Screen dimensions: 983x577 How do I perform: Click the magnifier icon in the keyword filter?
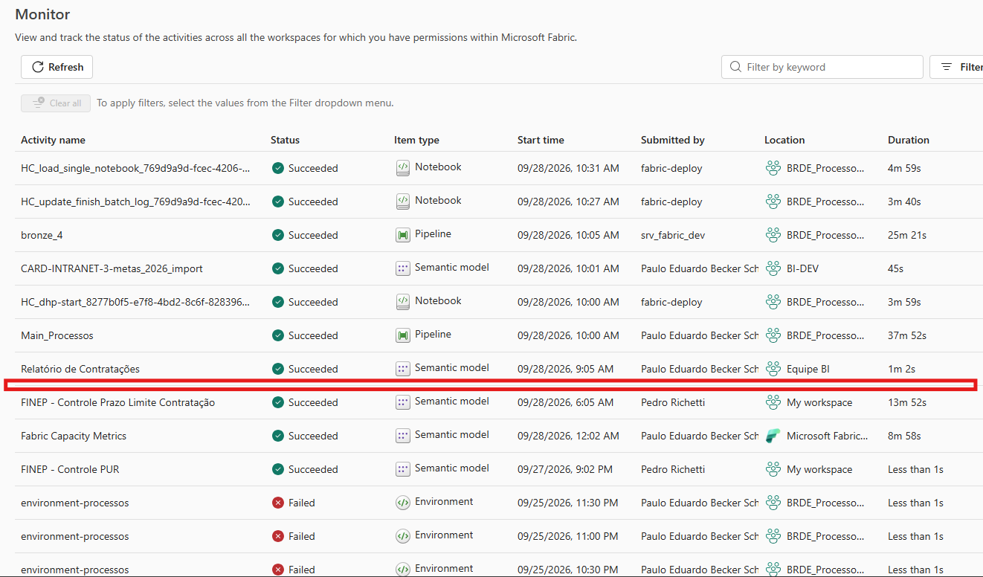(735, 67)
